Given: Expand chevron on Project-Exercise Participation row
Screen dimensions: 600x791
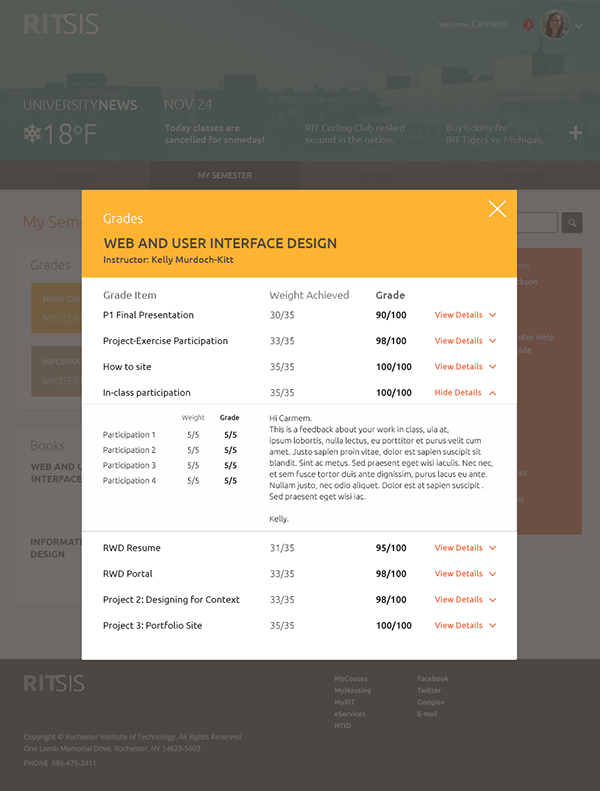Looking at the screenshot, I should [x=493, y=341].
